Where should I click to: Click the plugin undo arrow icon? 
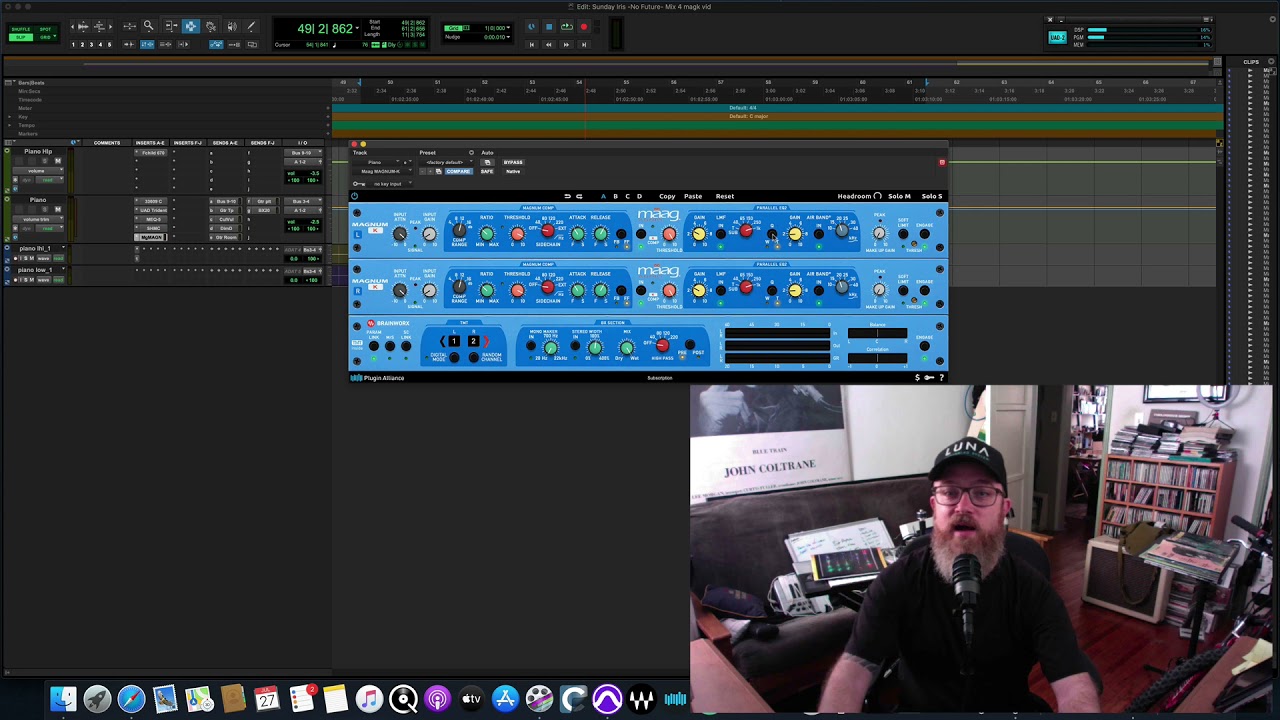(567, 196)
